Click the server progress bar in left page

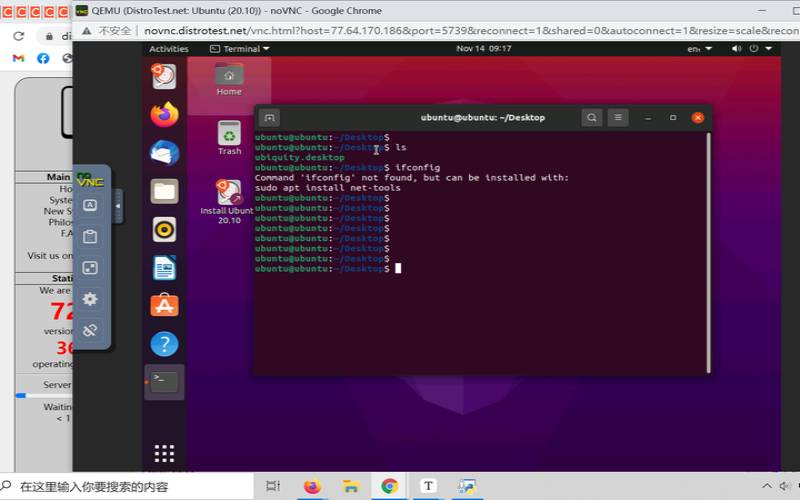(44, 395)
